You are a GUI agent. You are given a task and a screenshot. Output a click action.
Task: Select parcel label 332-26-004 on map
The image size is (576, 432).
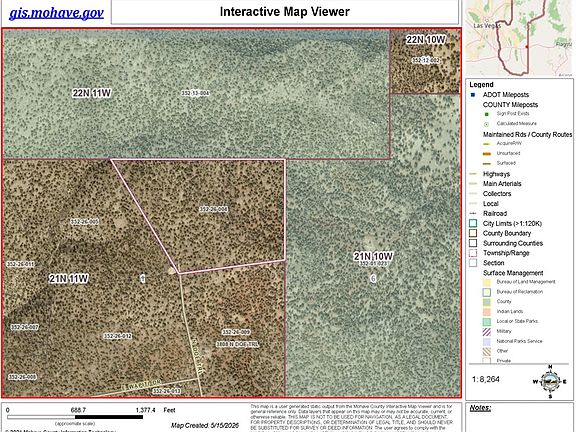click(x=213, y=209)
